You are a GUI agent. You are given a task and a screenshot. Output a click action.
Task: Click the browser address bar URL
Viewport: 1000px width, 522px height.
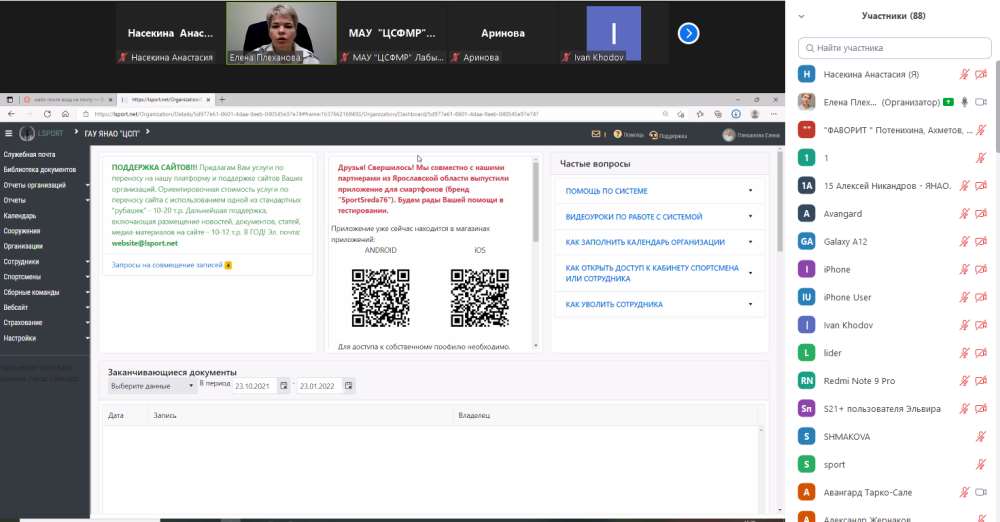[317, 114]
